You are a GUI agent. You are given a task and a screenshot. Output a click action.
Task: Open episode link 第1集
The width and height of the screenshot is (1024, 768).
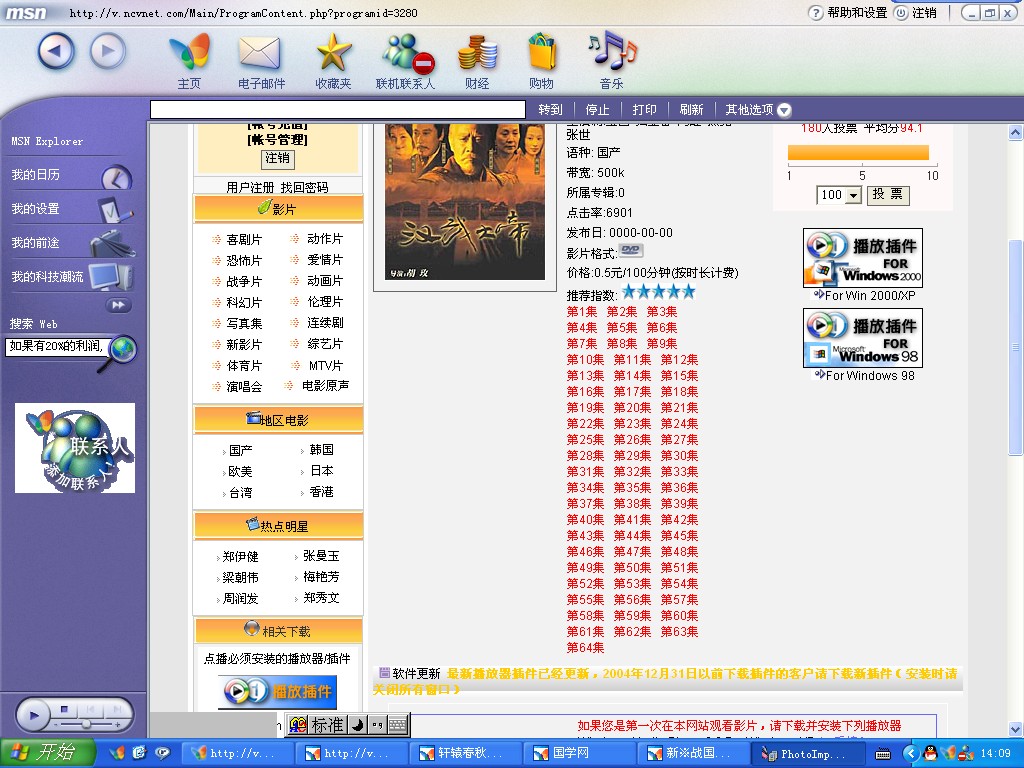(x=581, y=312)
